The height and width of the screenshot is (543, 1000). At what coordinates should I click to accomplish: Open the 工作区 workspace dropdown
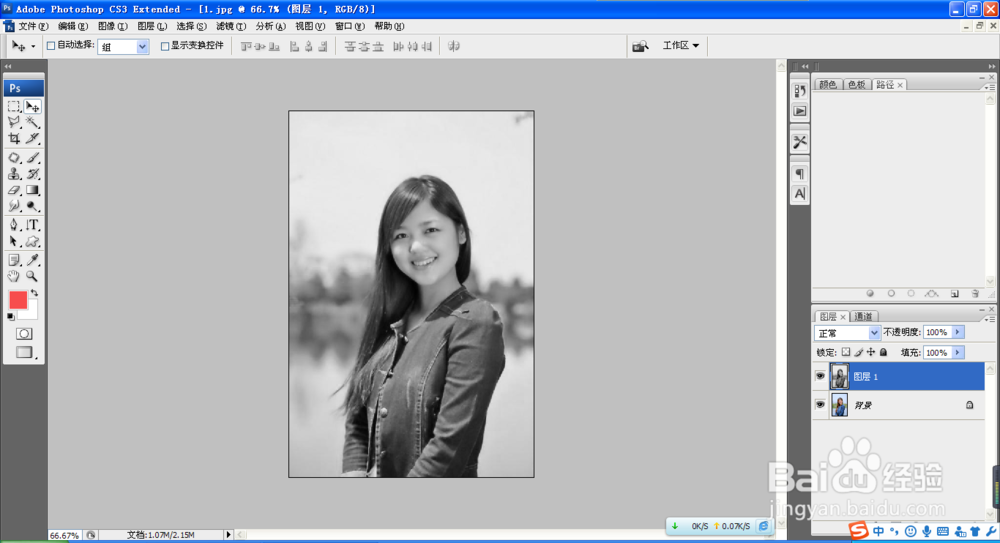(x=680, y=46)
